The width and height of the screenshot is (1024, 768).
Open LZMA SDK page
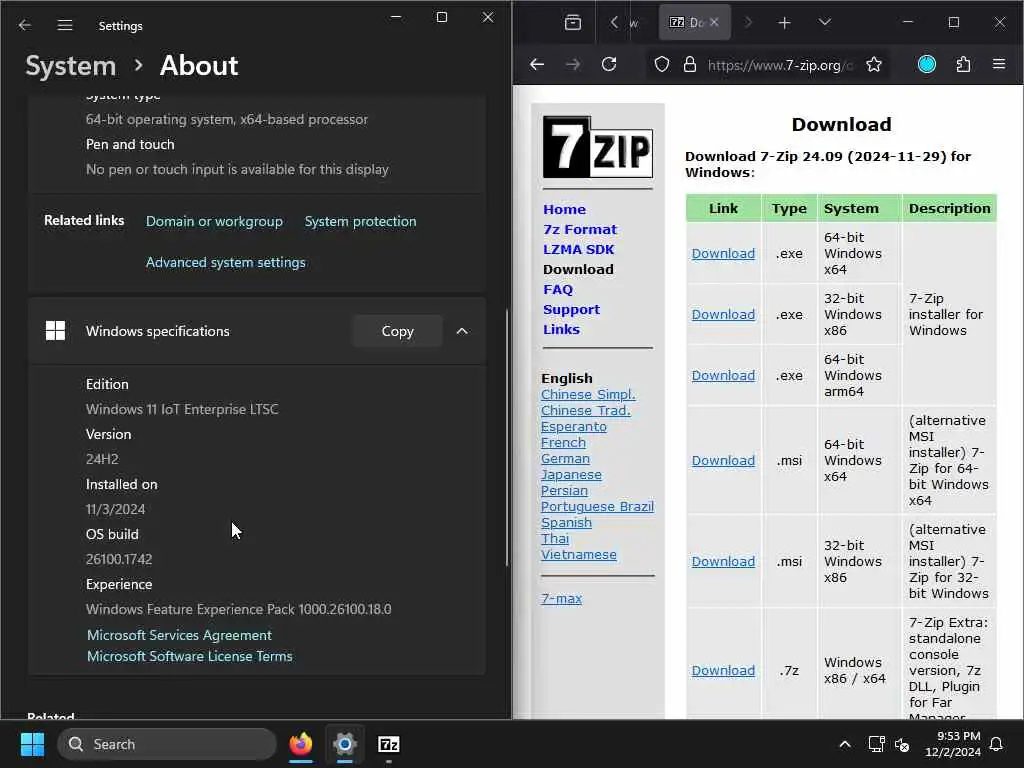(579, 249)
